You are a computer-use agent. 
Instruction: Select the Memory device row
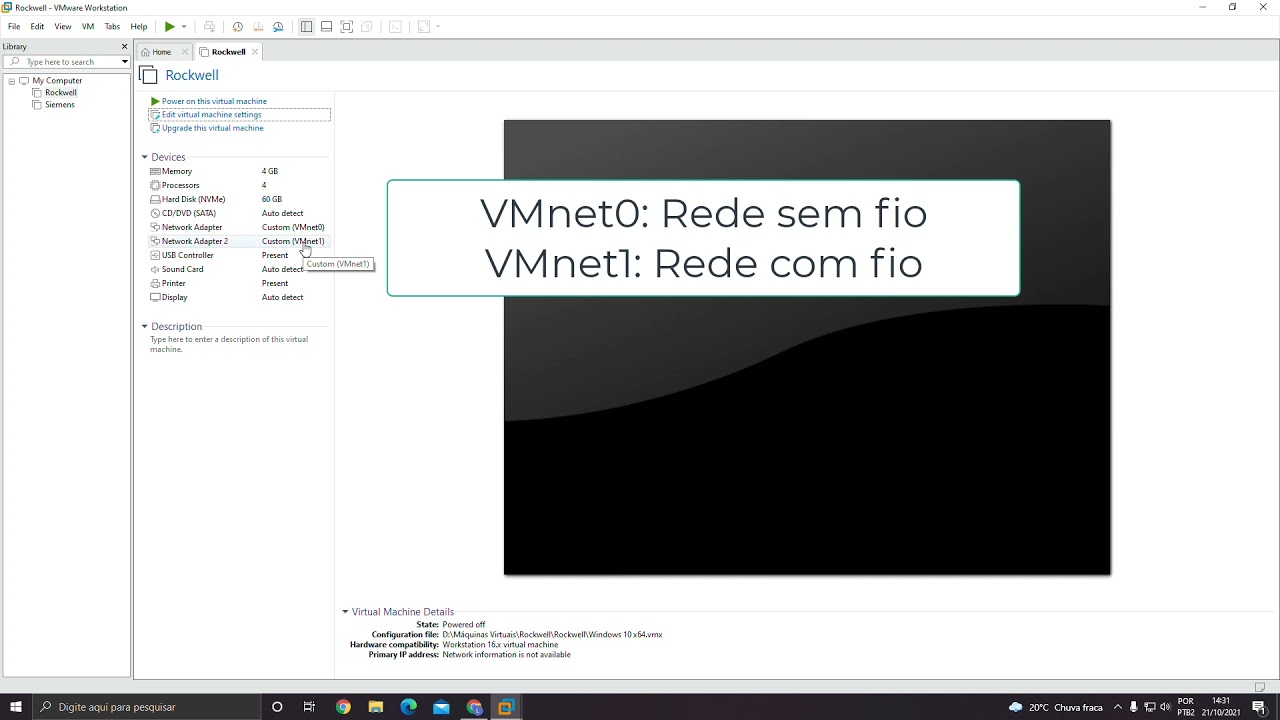tap(238, 171)
